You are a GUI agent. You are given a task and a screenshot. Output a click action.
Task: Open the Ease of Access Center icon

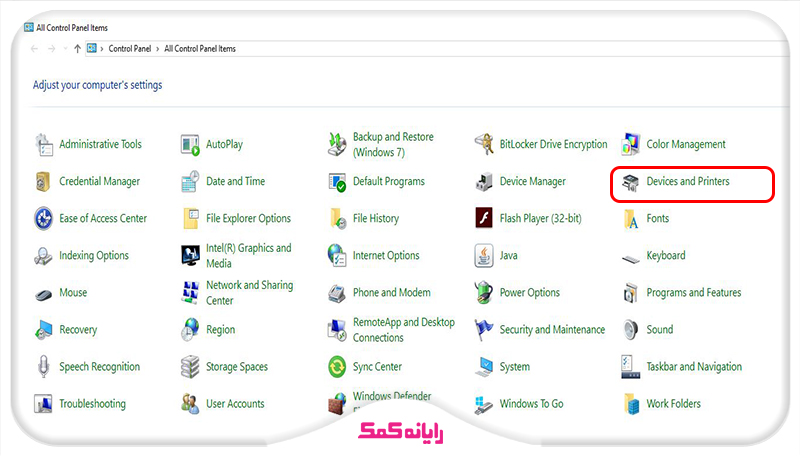point(44,219)
